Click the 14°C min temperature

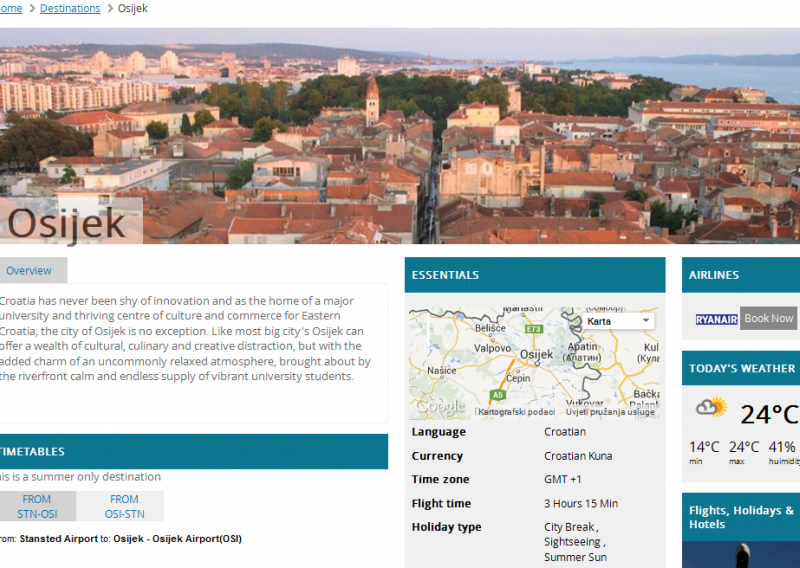[704, 447]
